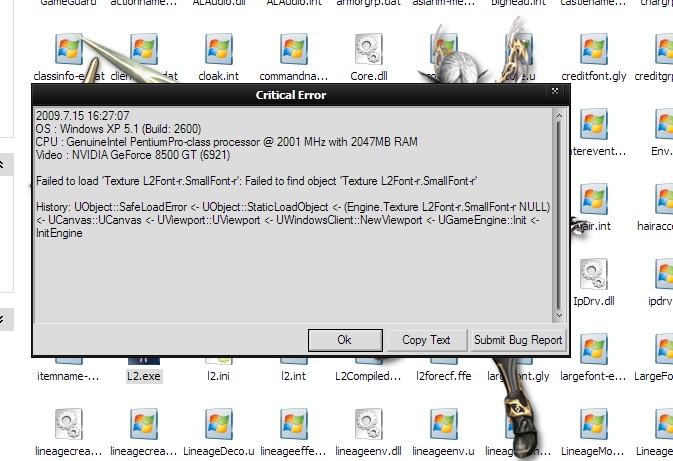Click the Critical Error title bar
Screen dimensions: 673x461
click(x=288, y=94)
